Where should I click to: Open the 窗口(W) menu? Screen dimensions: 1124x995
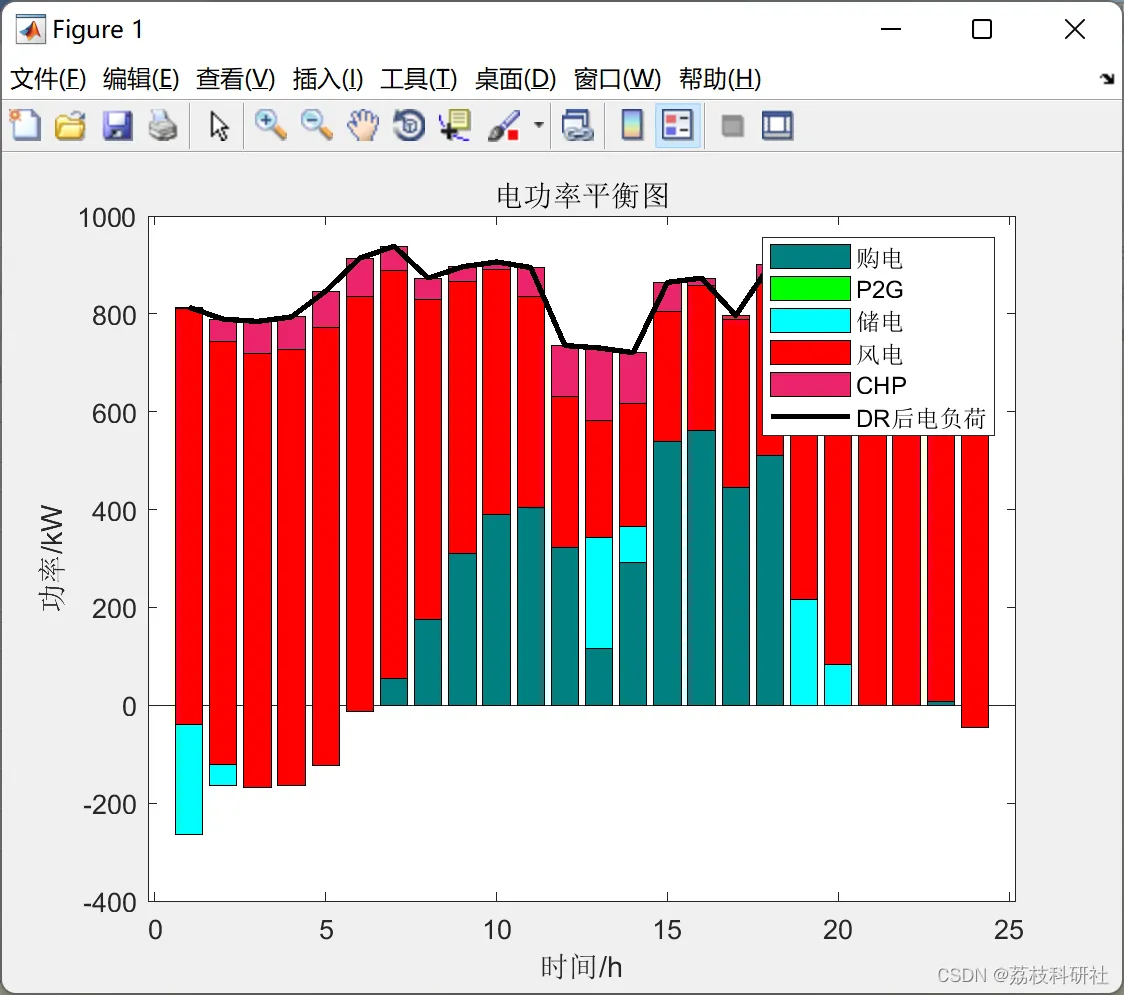(x=617, y=79)
